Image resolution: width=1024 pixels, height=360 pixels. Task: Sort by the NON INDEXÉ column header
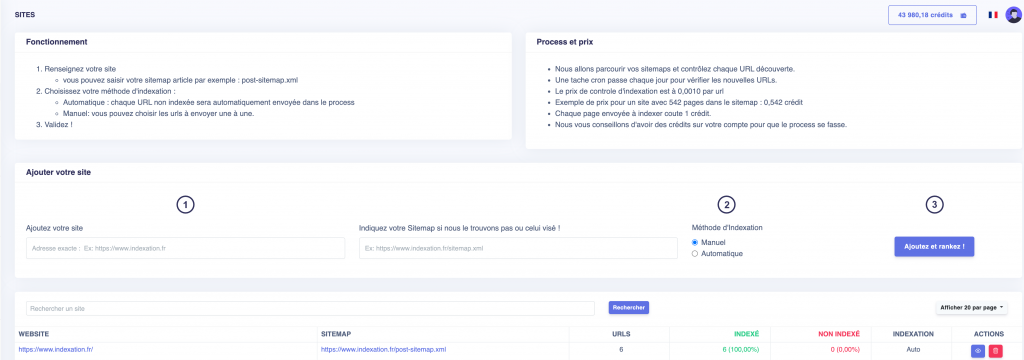(839, 334)
